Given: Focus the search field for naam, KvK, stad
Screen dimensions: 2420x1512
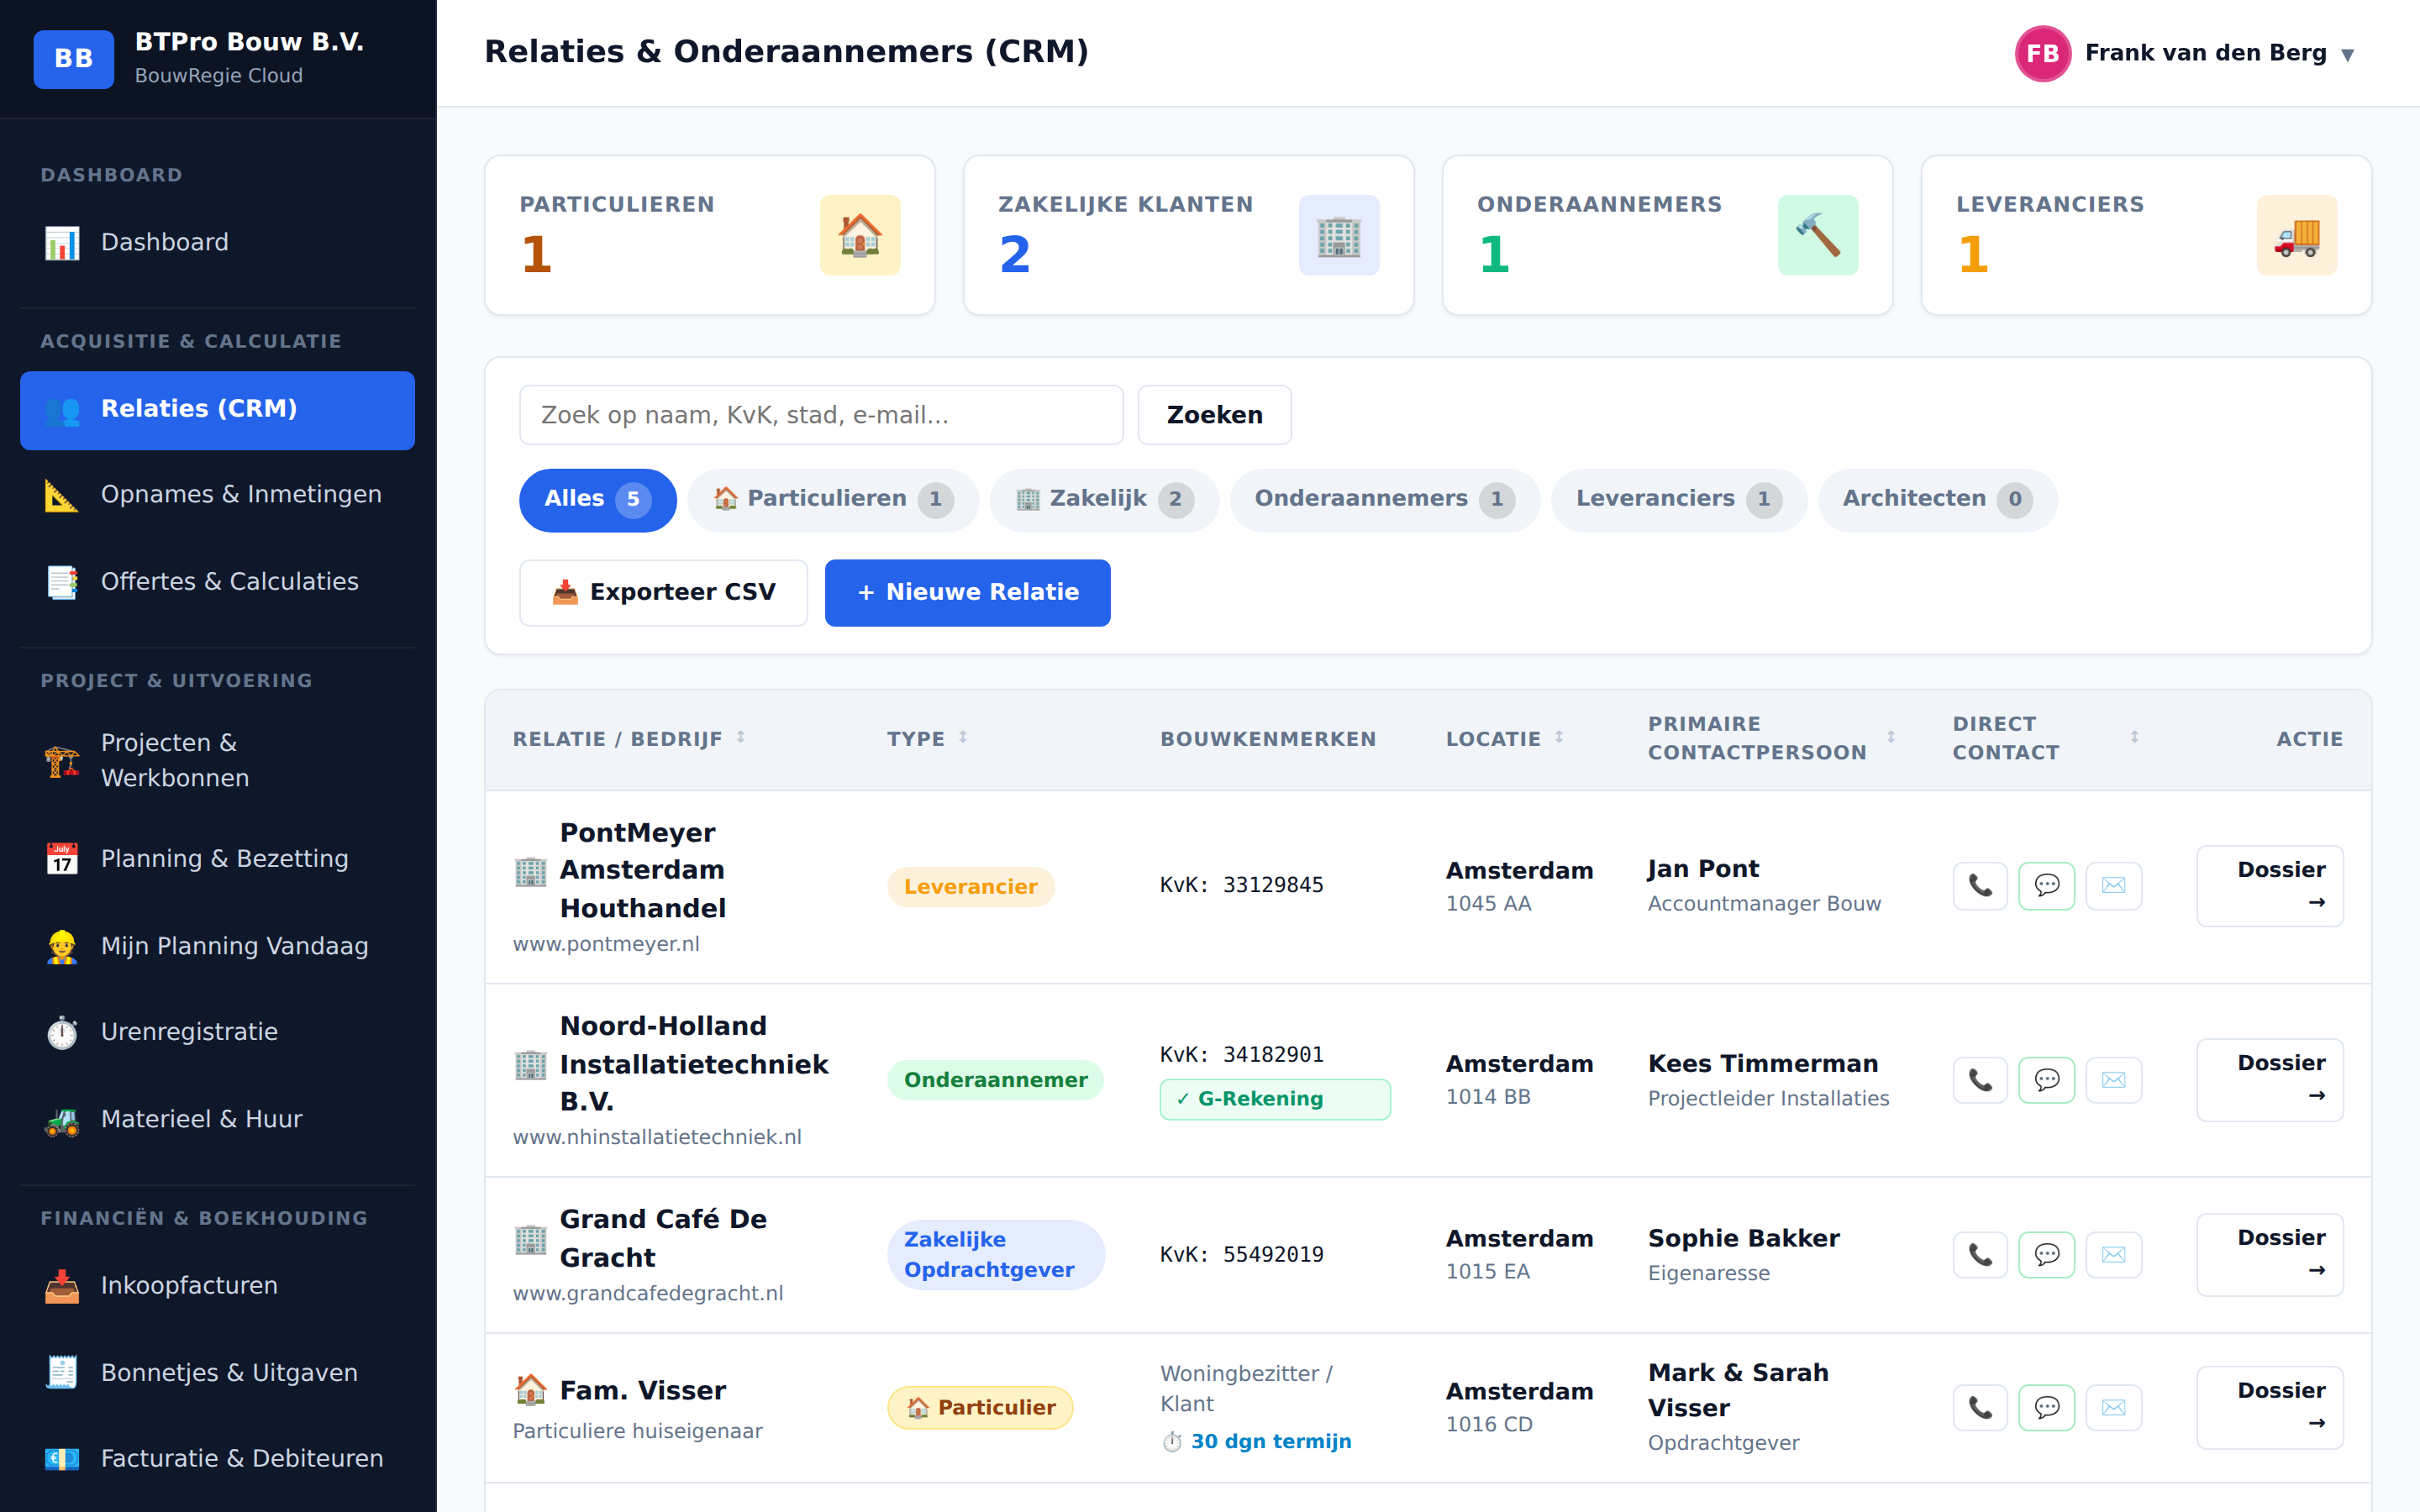Looking at the screenshot, I should 821,415.
